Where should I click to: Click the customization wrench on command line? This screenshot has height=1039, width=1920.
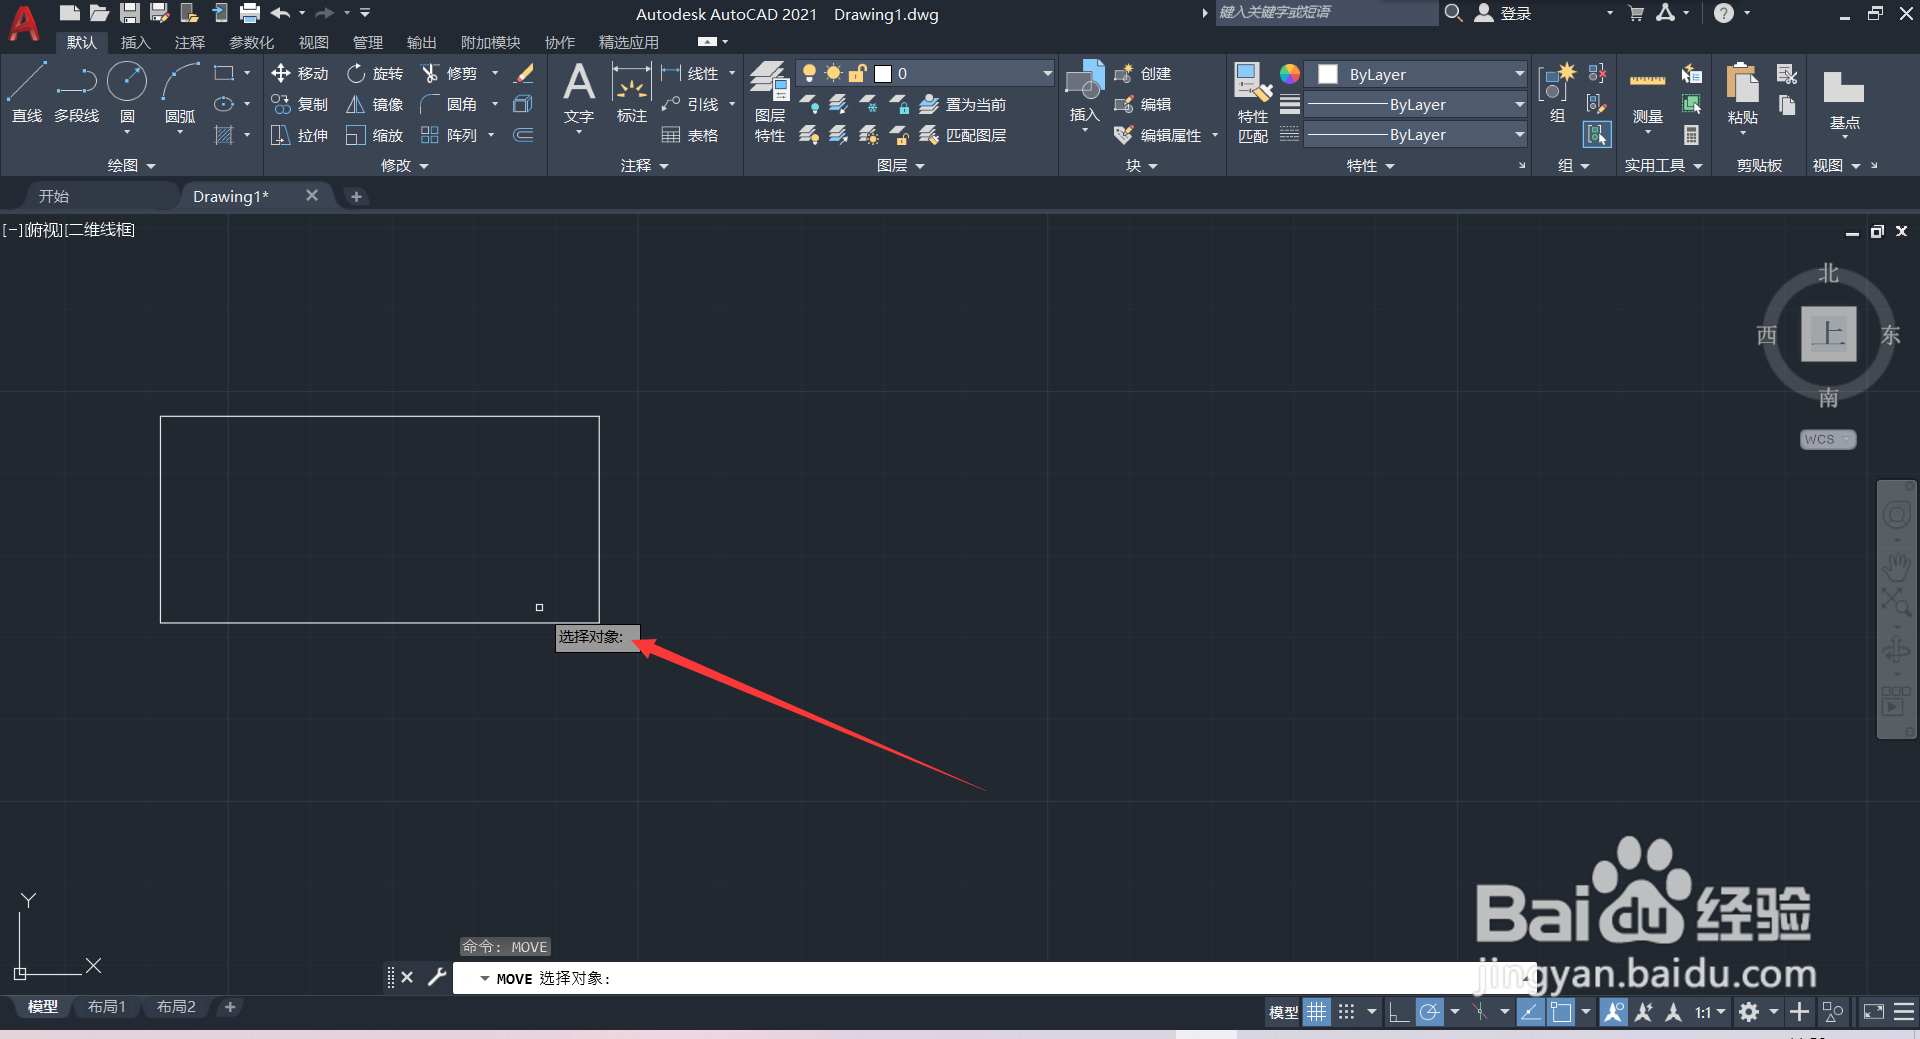click(437, 977)
